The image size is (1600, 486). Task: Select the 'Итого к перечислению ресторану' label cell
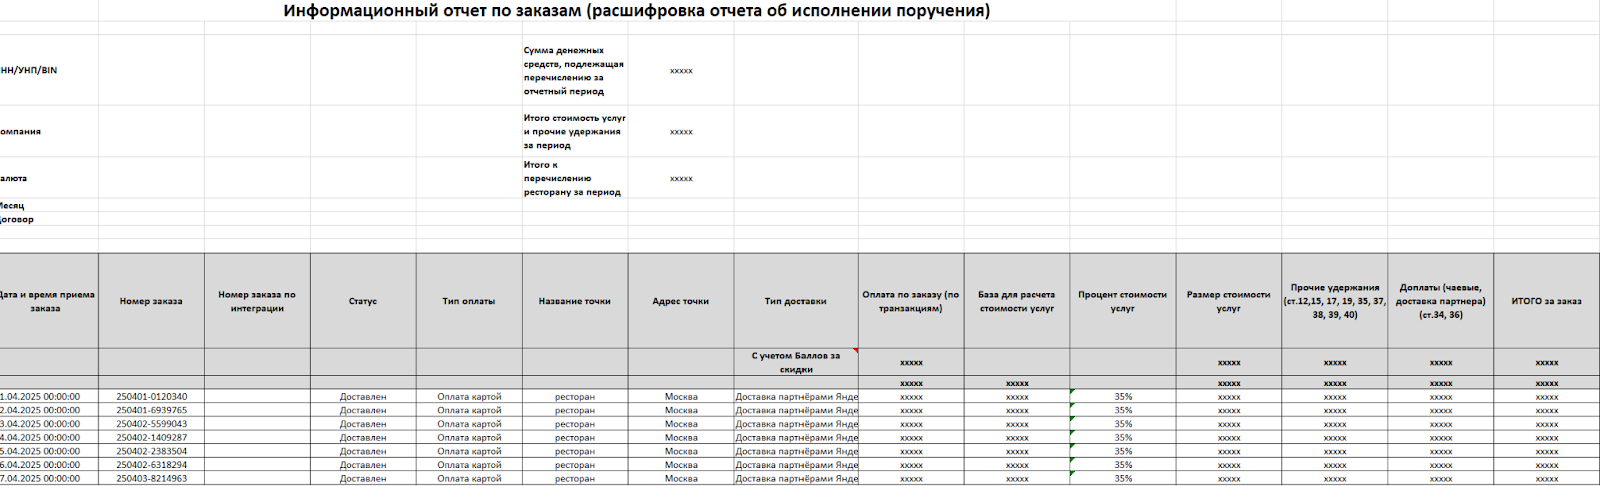tap(574, 178)
